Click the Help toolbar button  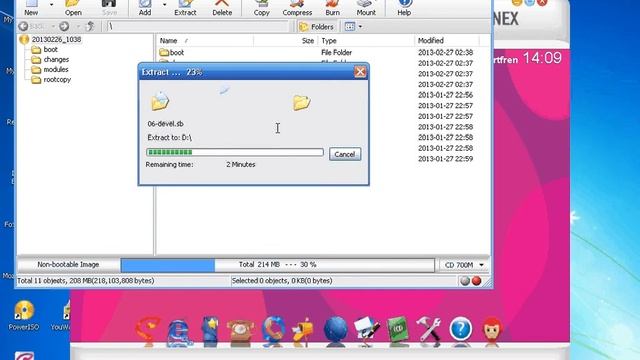click(x=404, y=8)
